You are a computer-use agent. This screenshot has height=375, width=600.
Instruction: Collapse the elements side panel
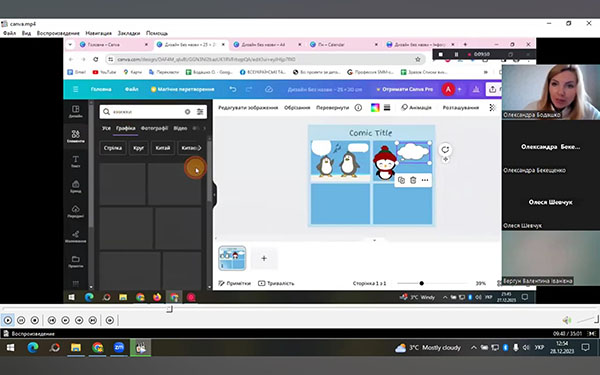(214, 194)
